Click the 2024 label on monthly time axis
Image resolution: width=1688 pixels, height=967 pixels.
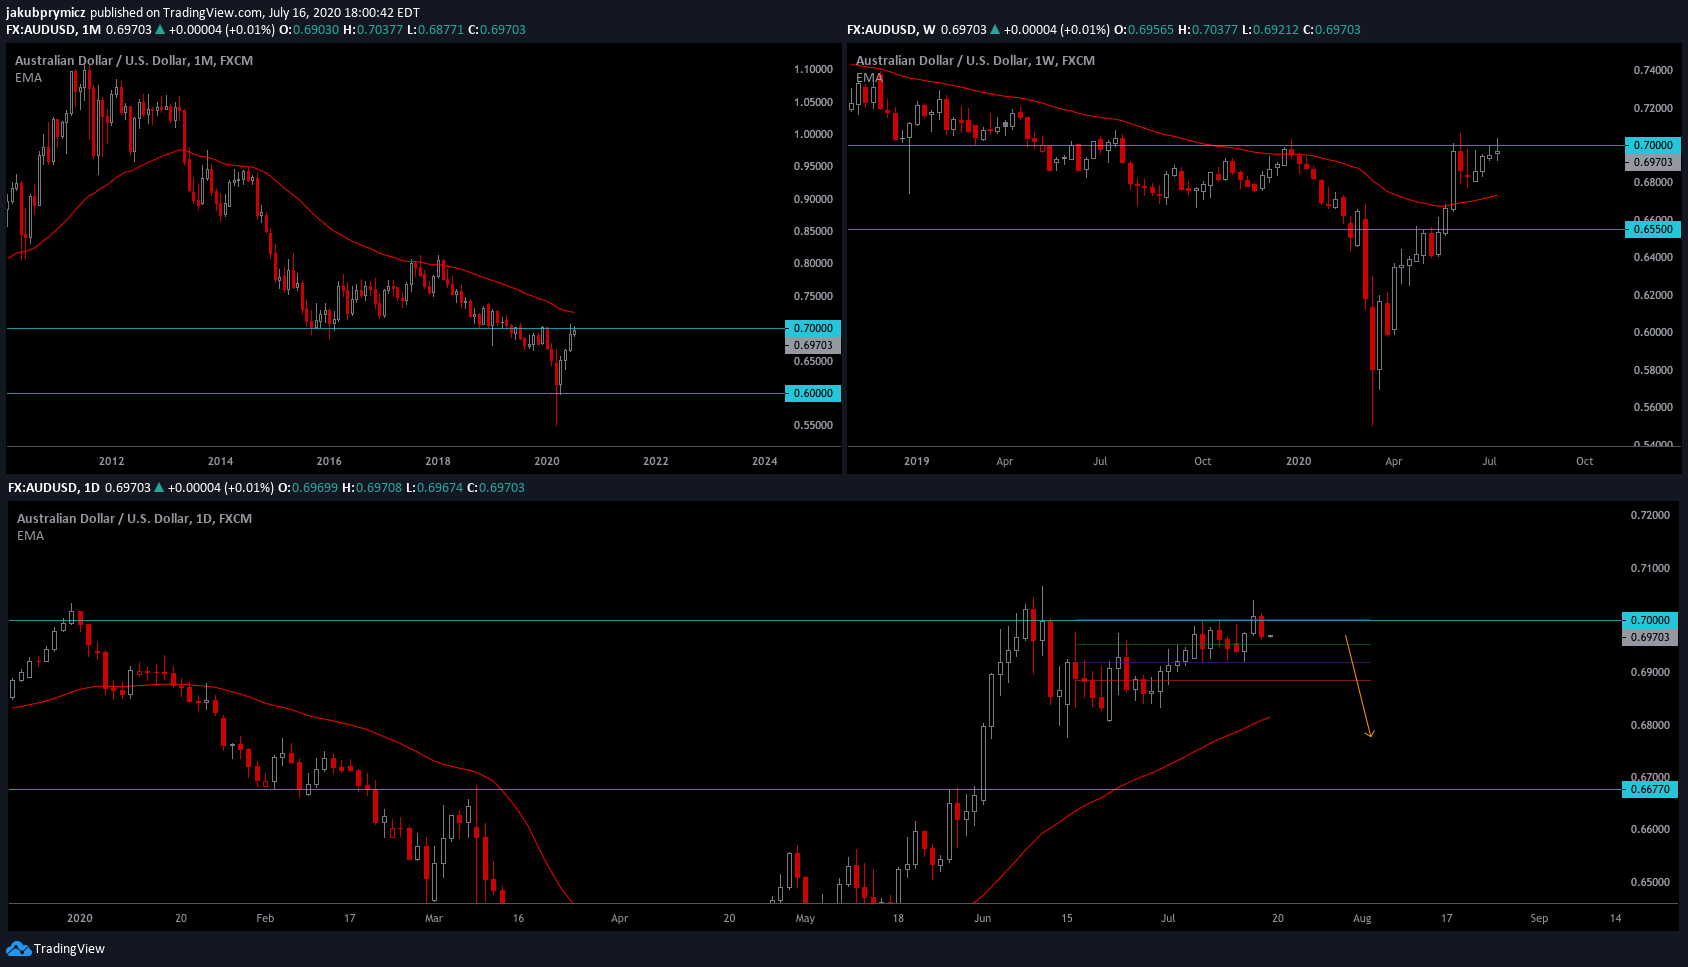(x=764, y=461)
